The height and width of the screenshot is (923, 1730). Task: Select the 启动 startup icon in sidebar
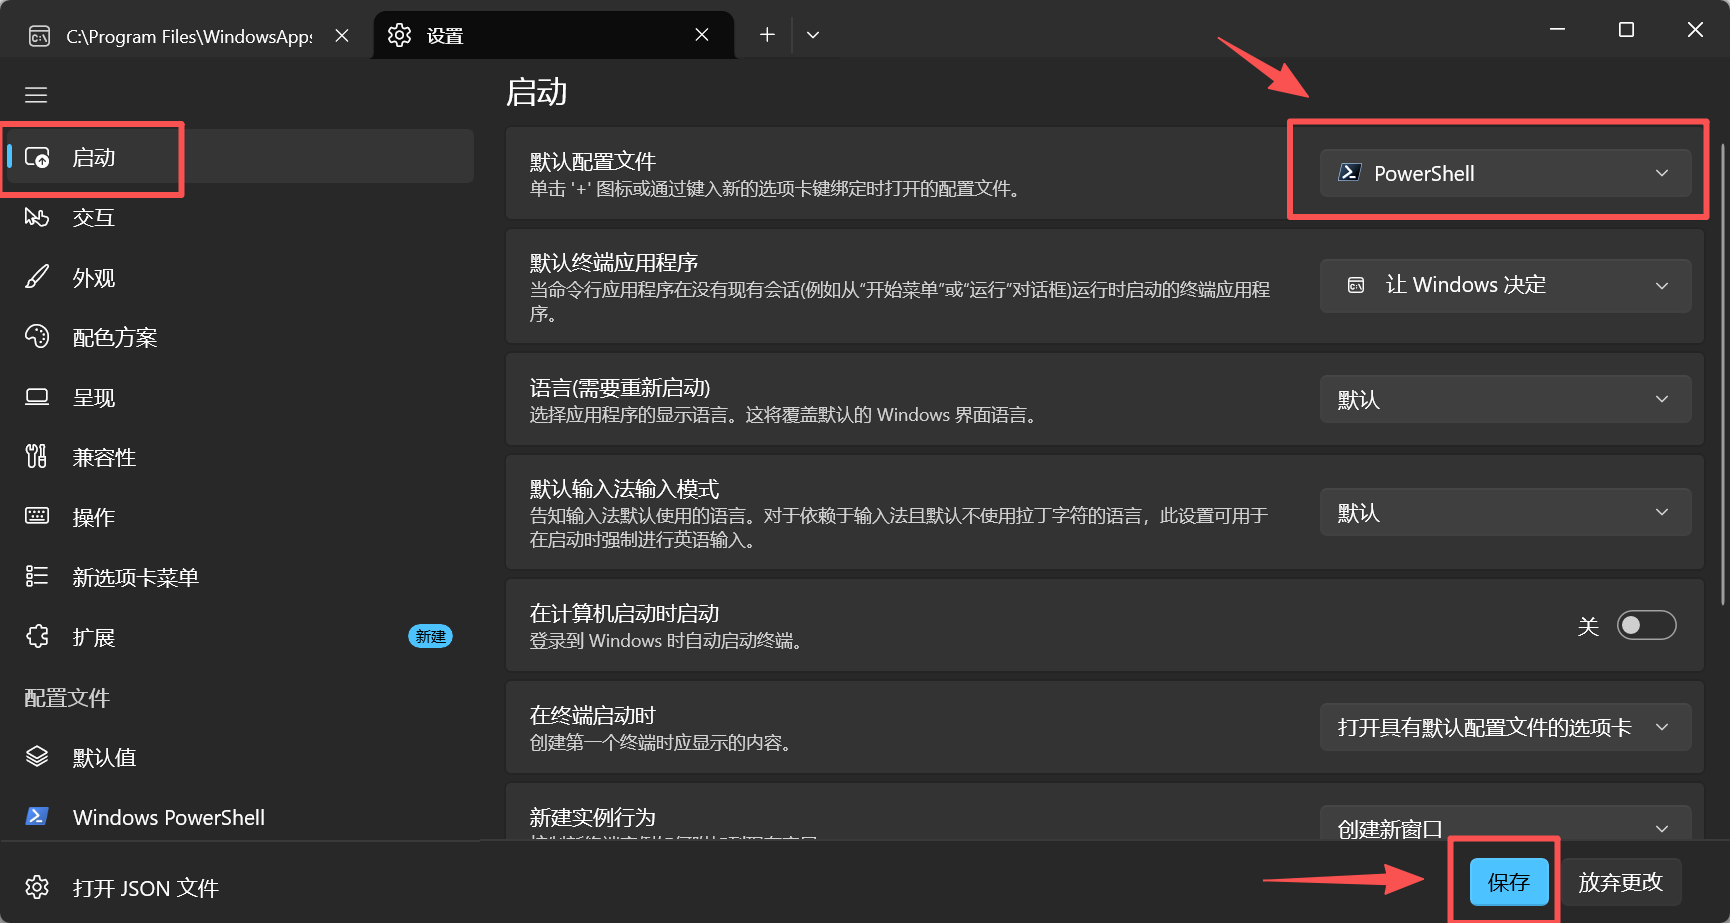tap(37, 157)
